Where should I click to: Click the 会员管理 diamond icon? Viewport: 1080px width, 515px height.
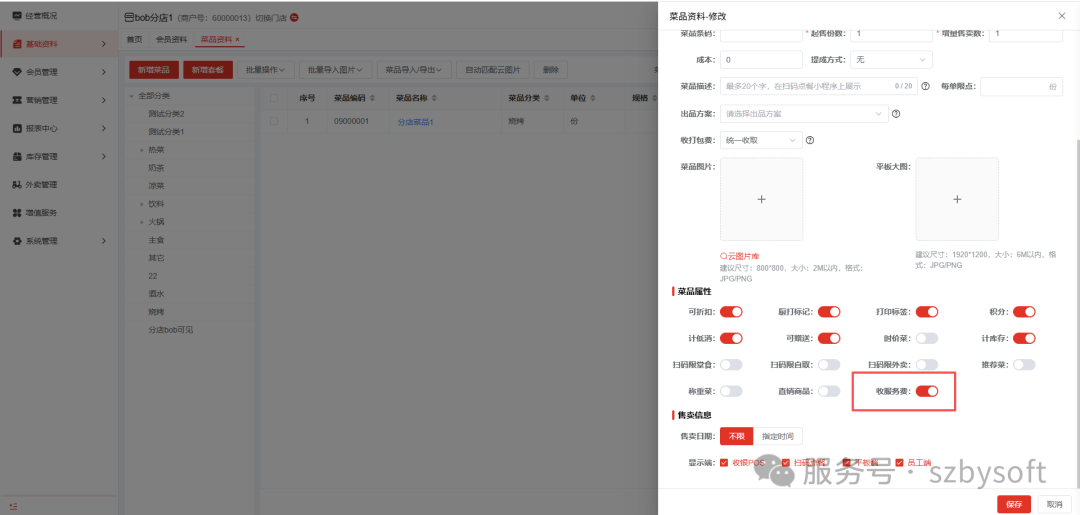[17, 72]
